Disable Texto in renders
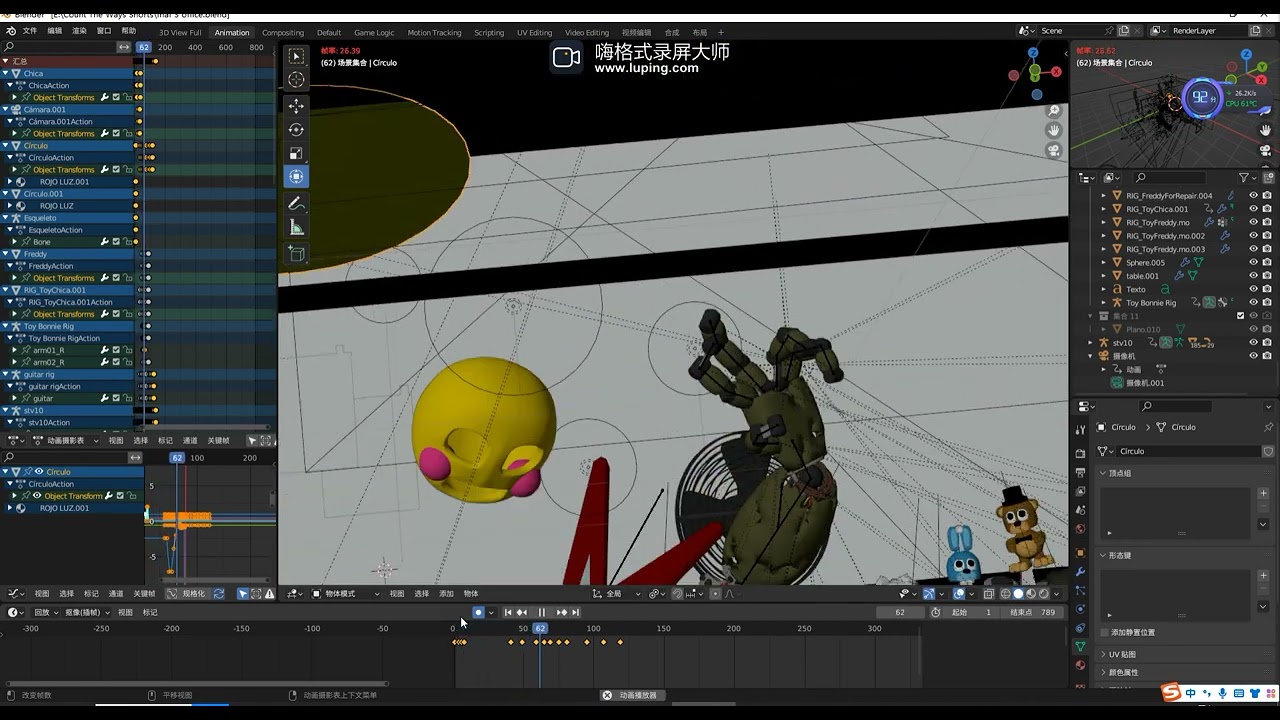Screen dimensions: 1280x720 click(x=1267, y=289)
